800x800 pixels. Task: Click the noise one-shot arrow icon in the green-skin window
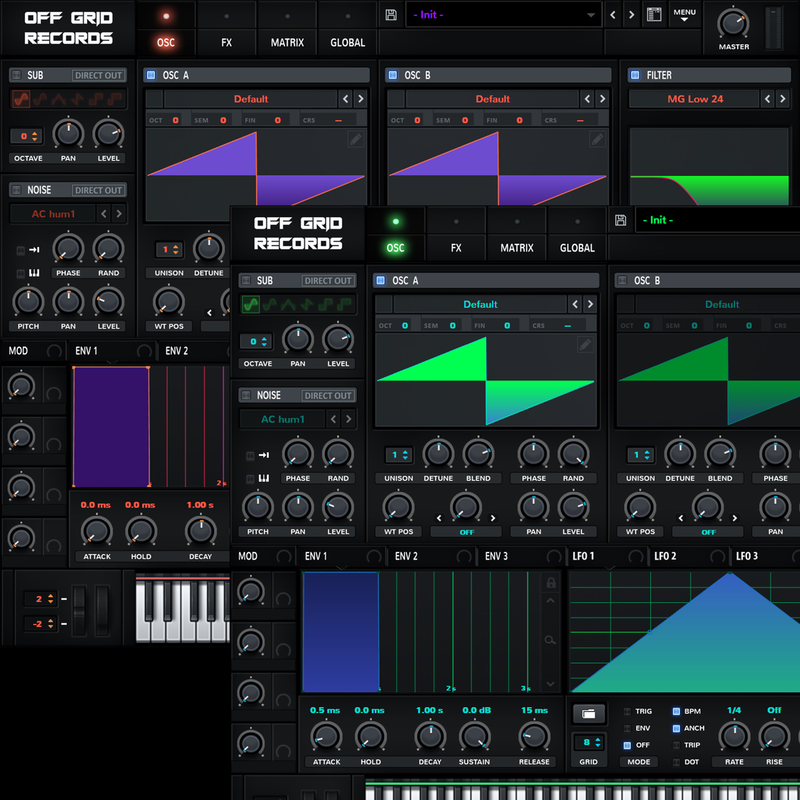pyautogui.click(x=264, y=455)
